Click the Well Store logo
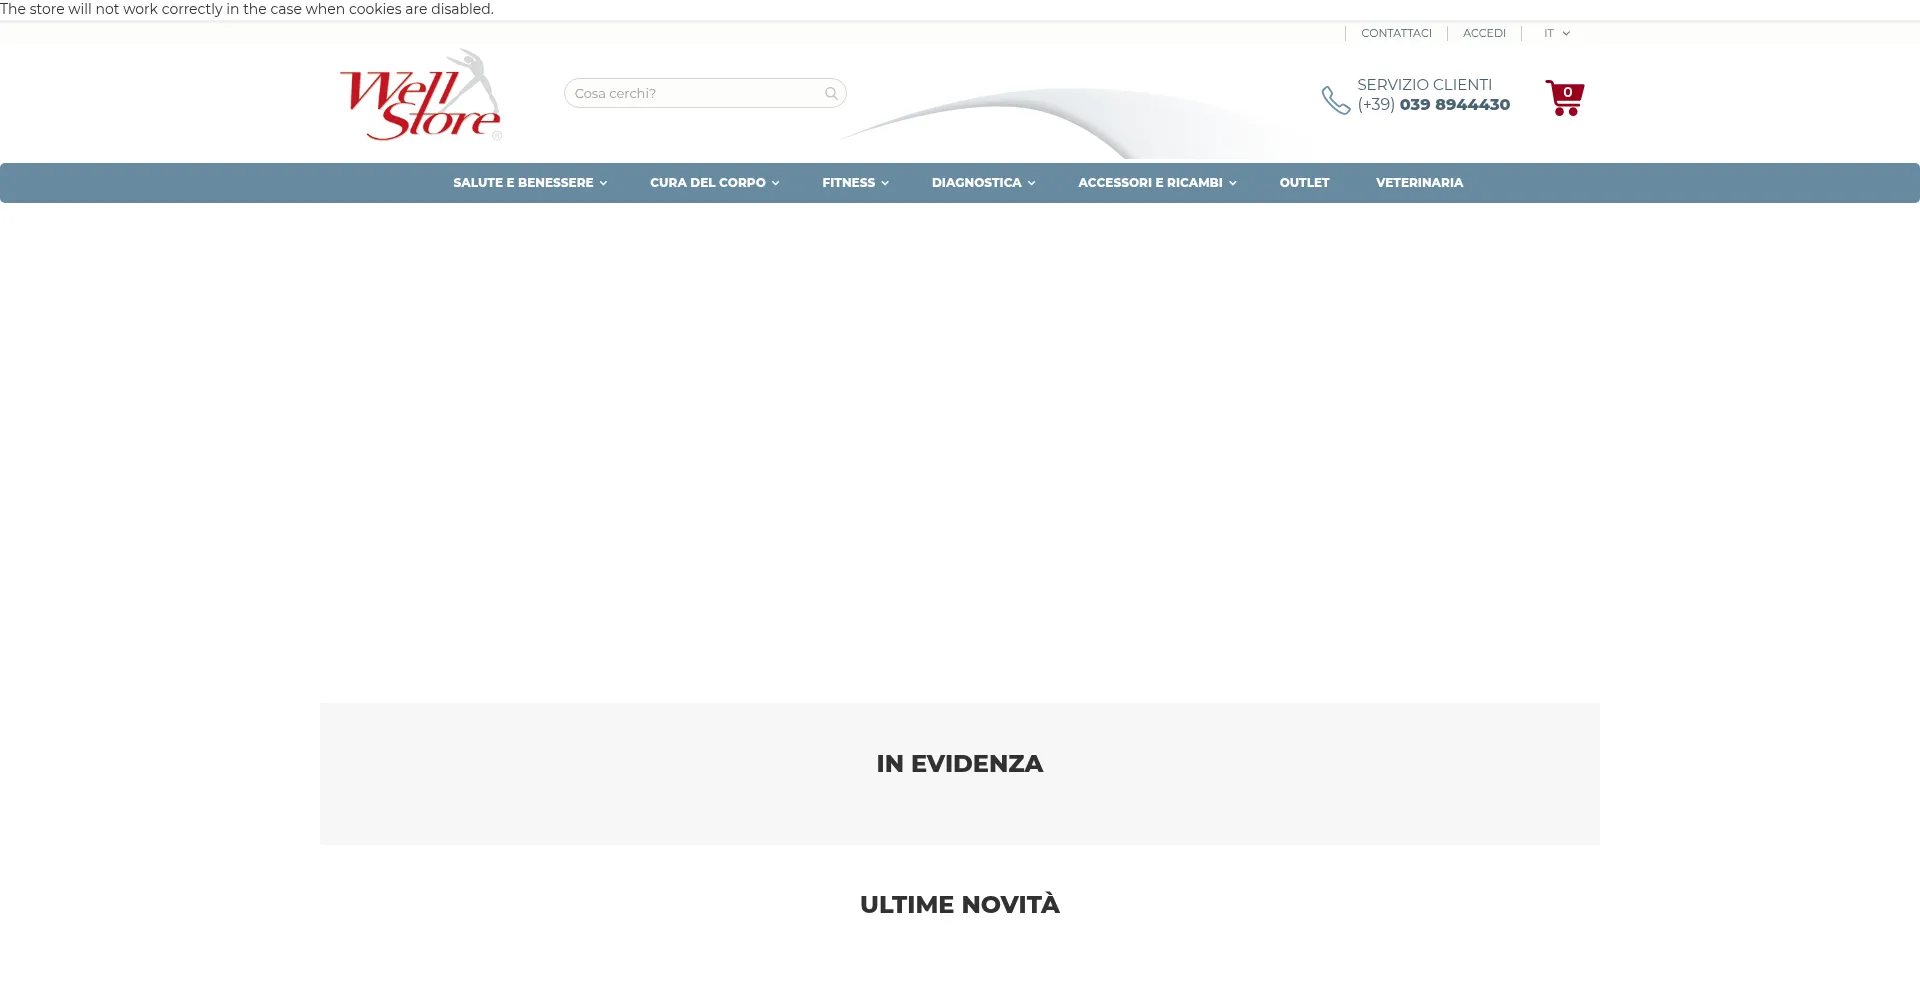The height and width of the screenshot is (993, 1920). 420,96
